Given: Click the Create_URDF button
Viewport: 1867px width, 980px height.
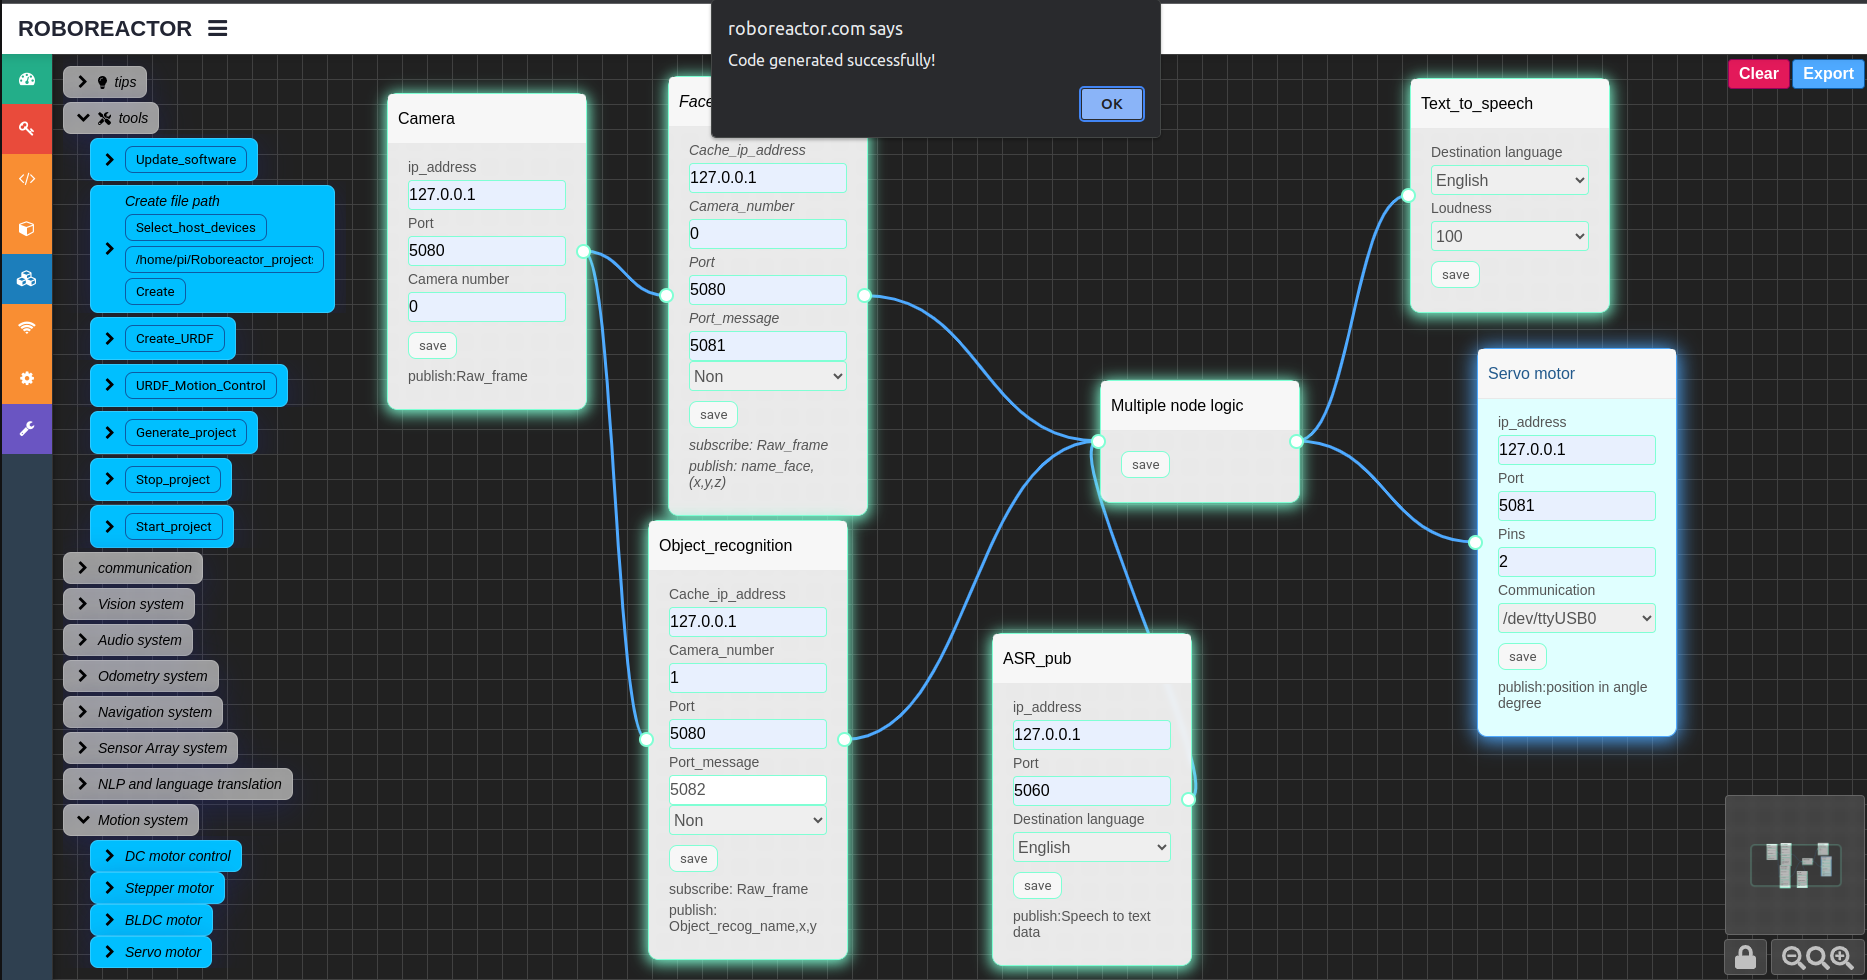Looking at the screenshot, I should click(175, 339).
